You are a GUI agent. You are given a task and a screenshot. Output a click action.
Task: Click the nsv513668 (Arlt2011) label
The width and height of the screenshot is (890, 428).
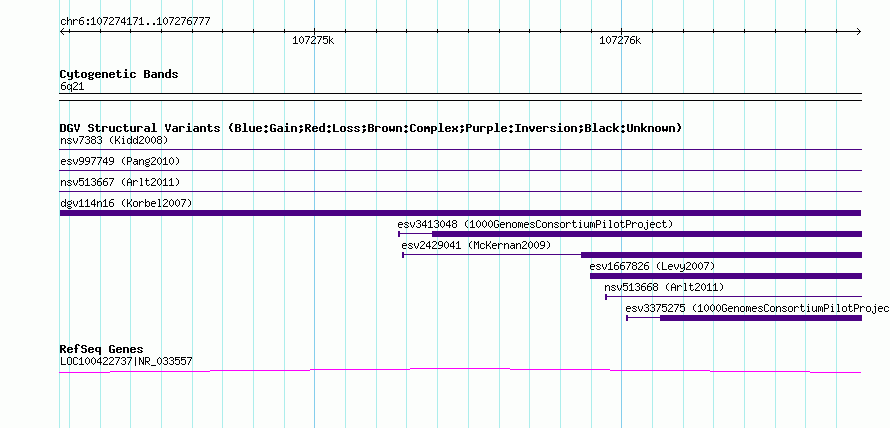[664, 287]
